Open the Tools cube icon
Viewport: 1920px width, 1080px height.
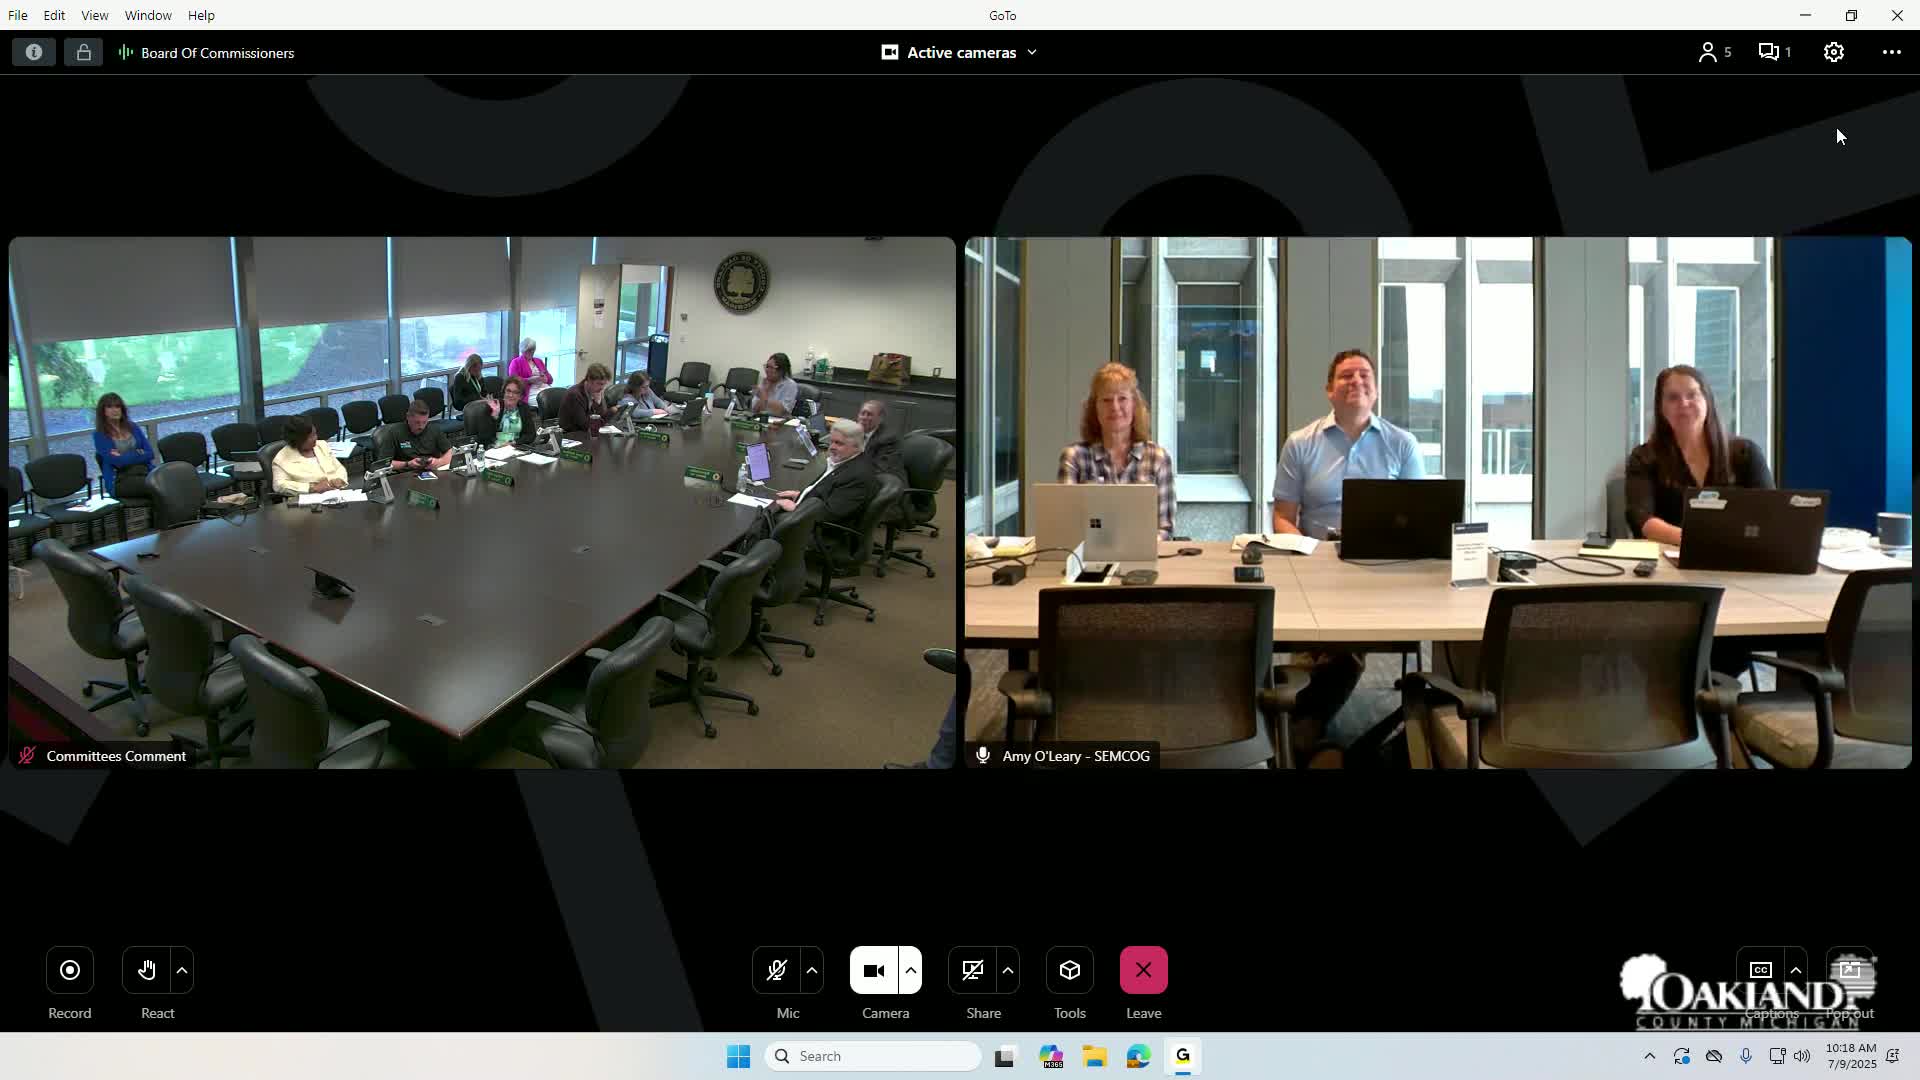coord(1070,970)
